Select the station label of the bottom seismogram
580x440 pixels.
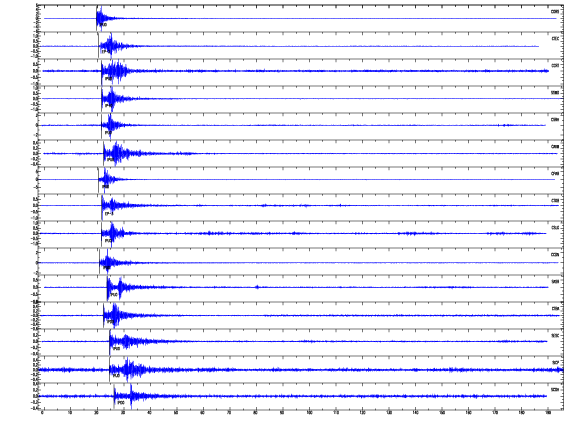tap(555, 390)
